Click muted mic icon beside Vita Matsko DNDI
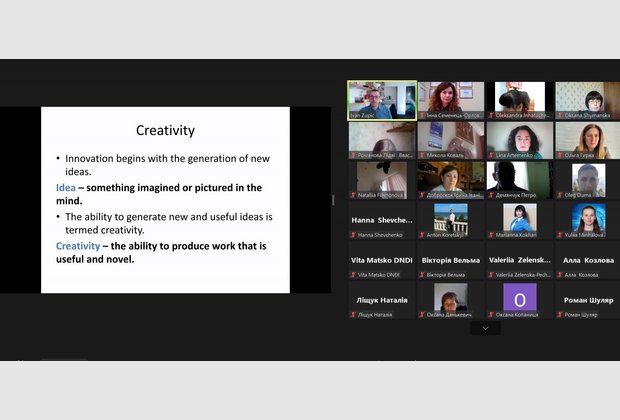 coord(353,275)
